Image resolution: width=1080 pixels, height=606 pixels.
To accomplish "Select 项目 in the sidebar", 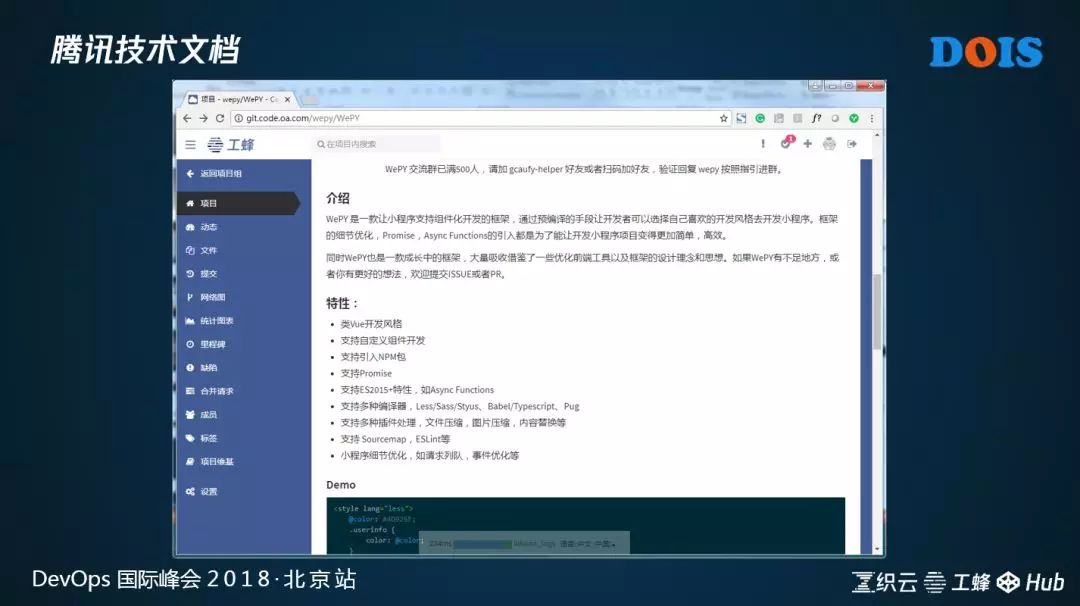I will point(238,203).
